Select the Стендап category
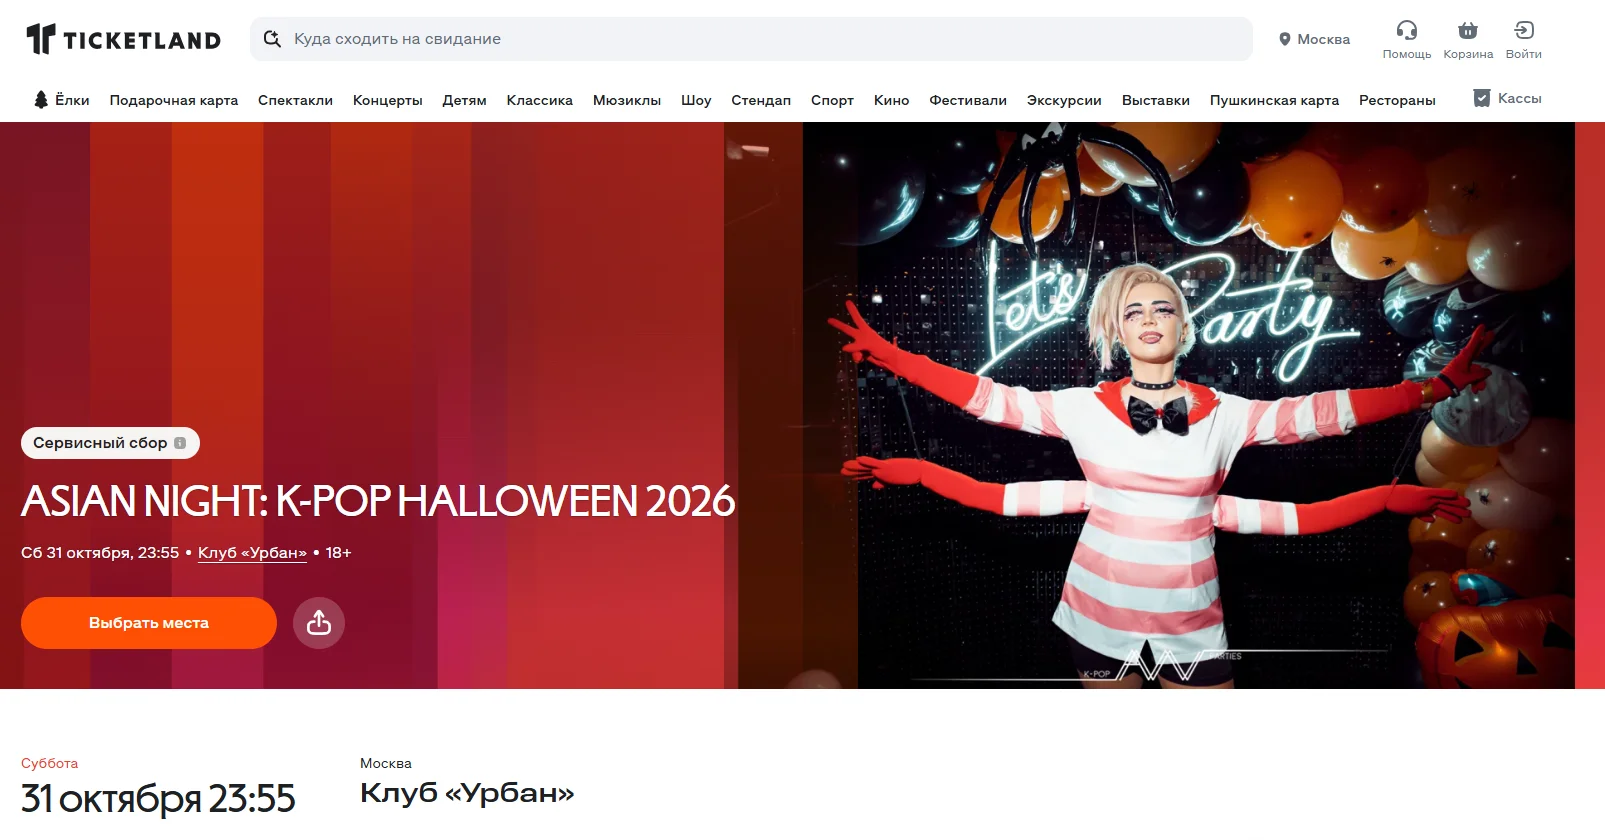This screenshot has width=1605, height=840. 761,100
